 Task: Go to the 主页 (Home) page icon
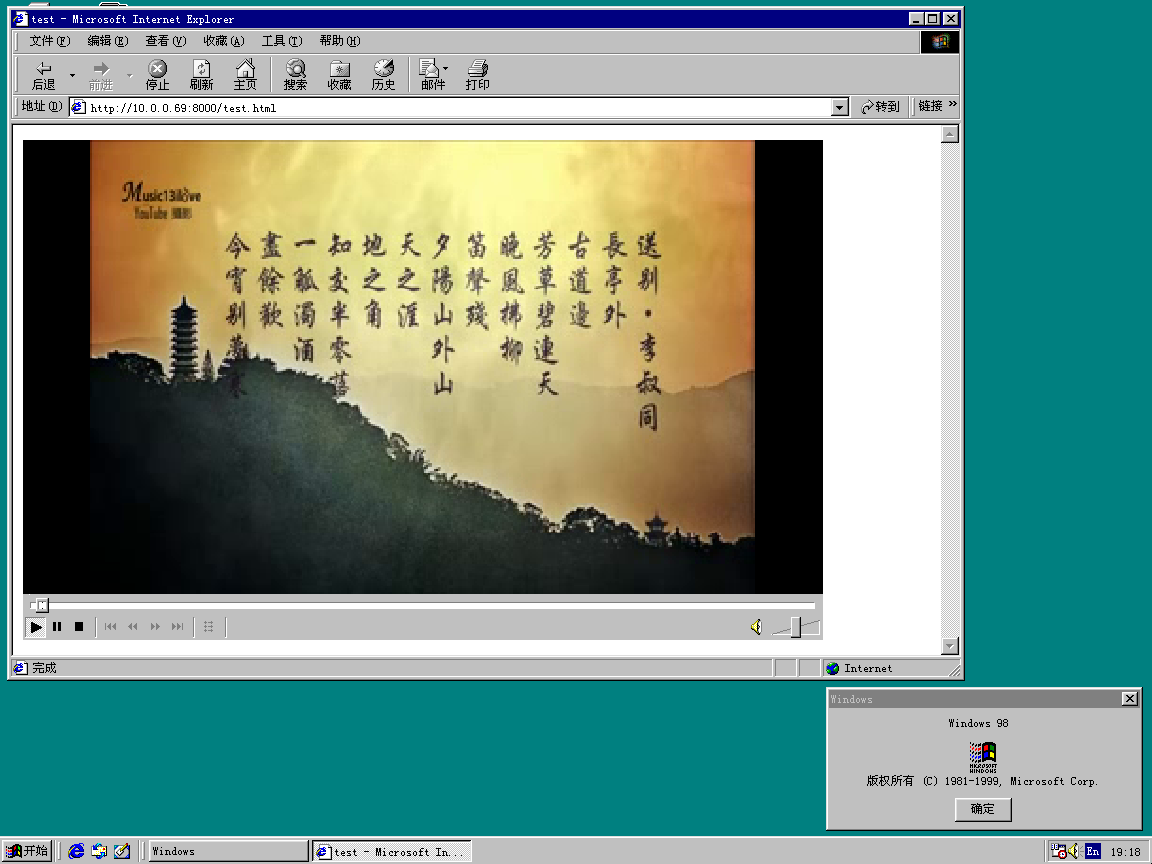pos(245,74)
